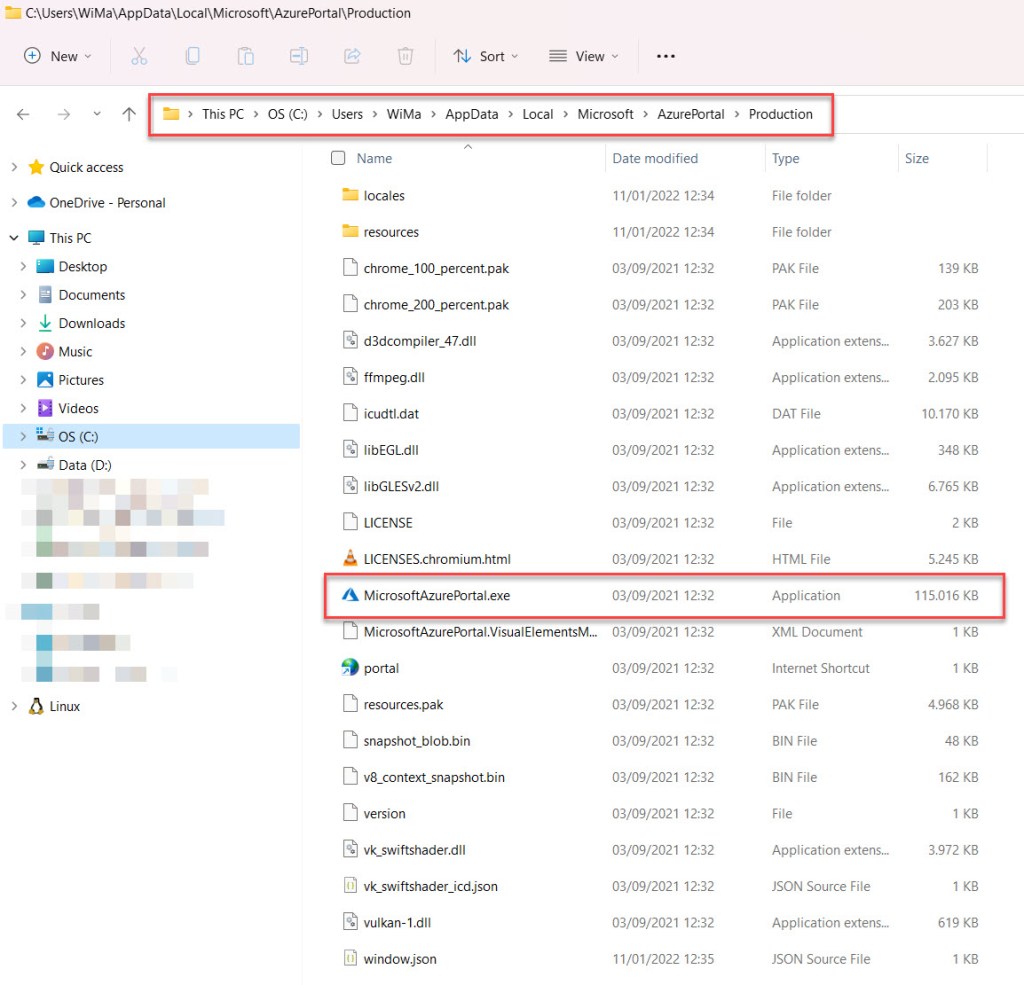Toggle the select all items checkbox
Image resolution: width=1024 pixels, height=985 pixels.
[x=338, y=158]
